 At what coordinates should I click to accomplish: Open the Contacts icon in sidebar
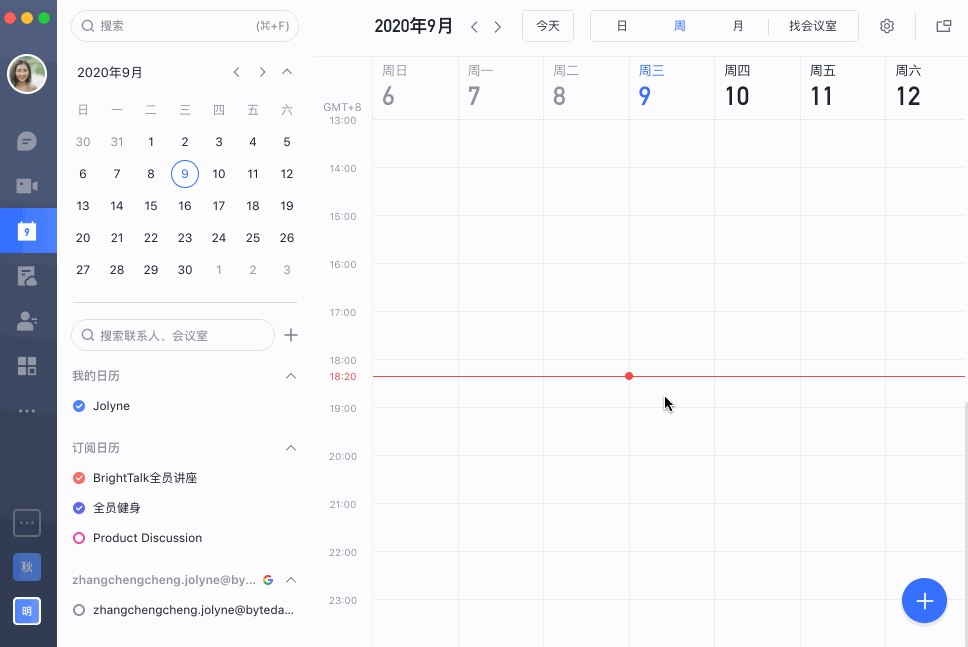[27, 321]
